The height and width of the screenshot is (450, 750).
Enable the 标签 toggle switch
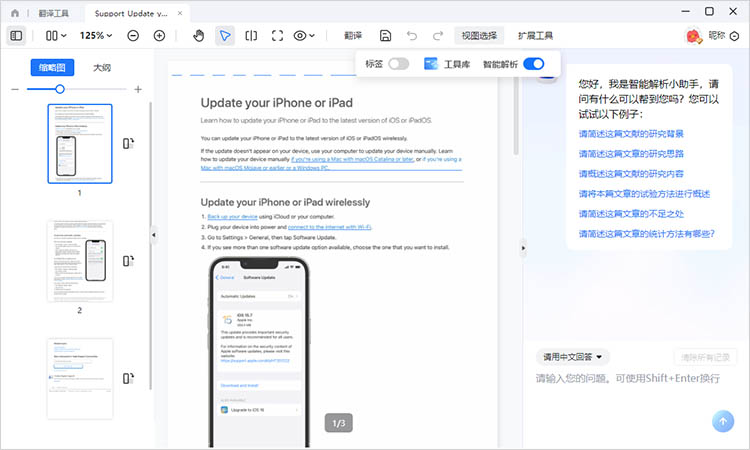point(398,64)
